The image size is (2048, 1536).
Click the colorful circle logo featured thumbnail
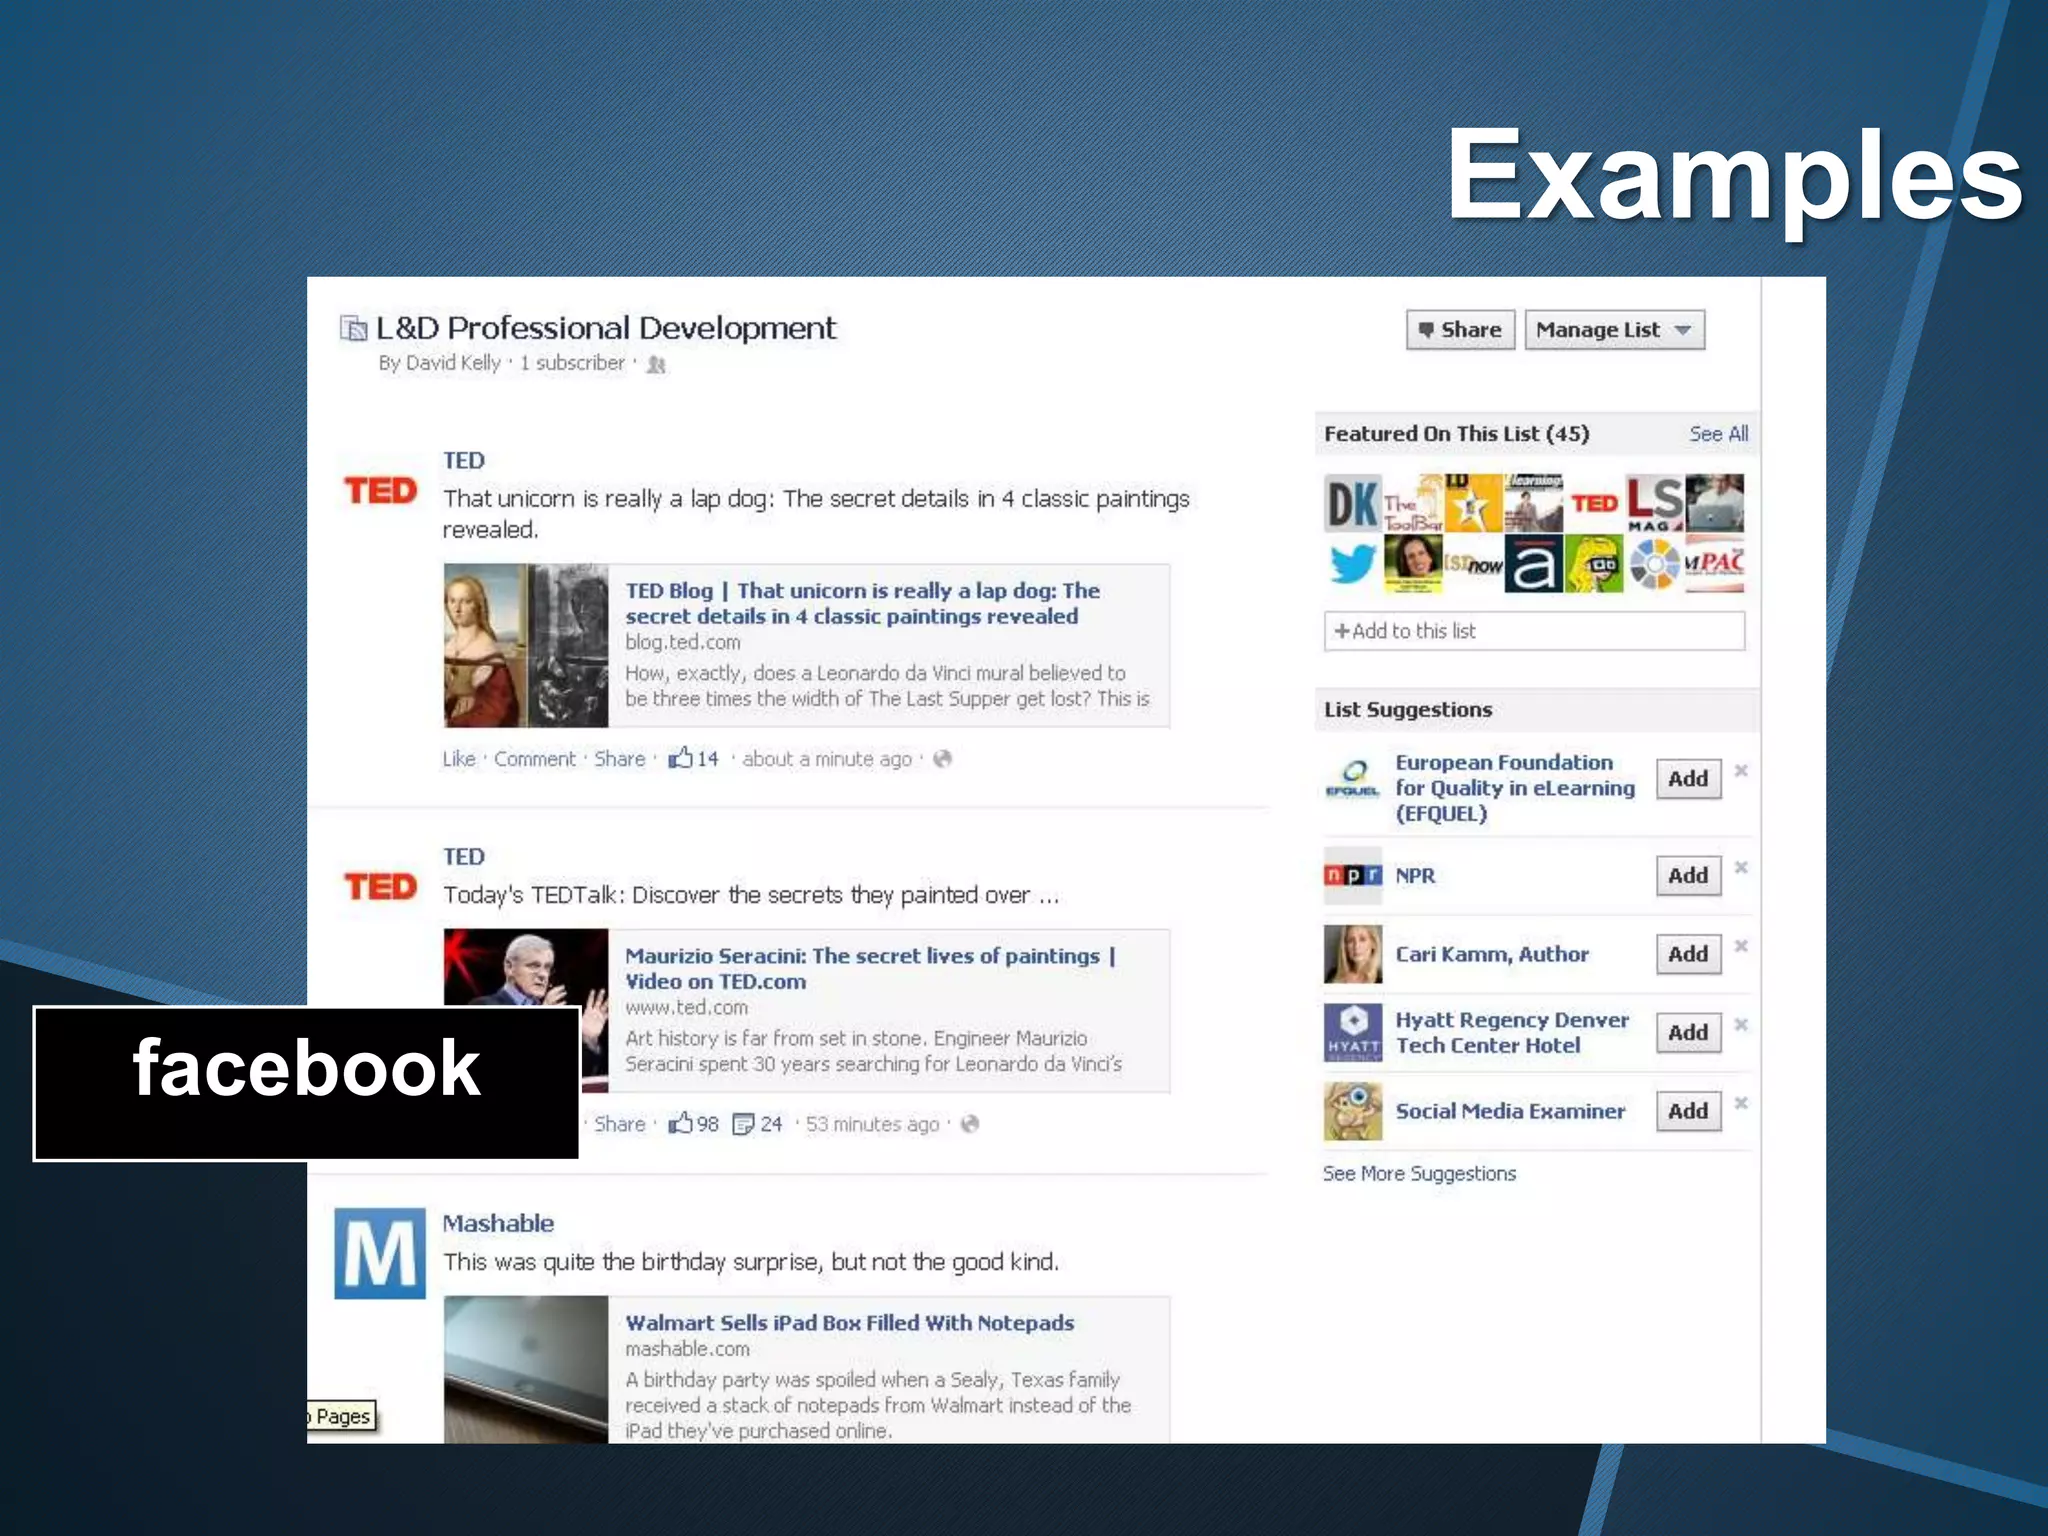(x=1654, y=563)
